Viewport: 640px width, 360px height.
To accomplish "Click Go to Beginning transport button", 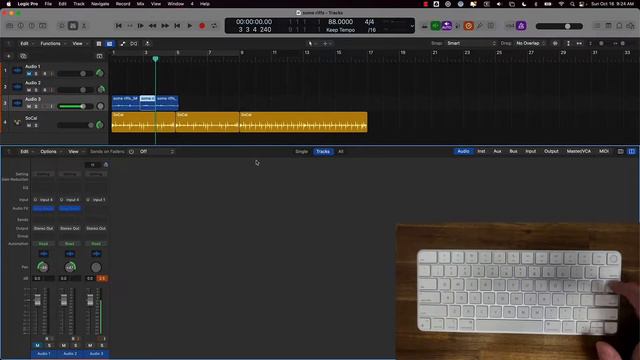I will [x=119, y=26].
